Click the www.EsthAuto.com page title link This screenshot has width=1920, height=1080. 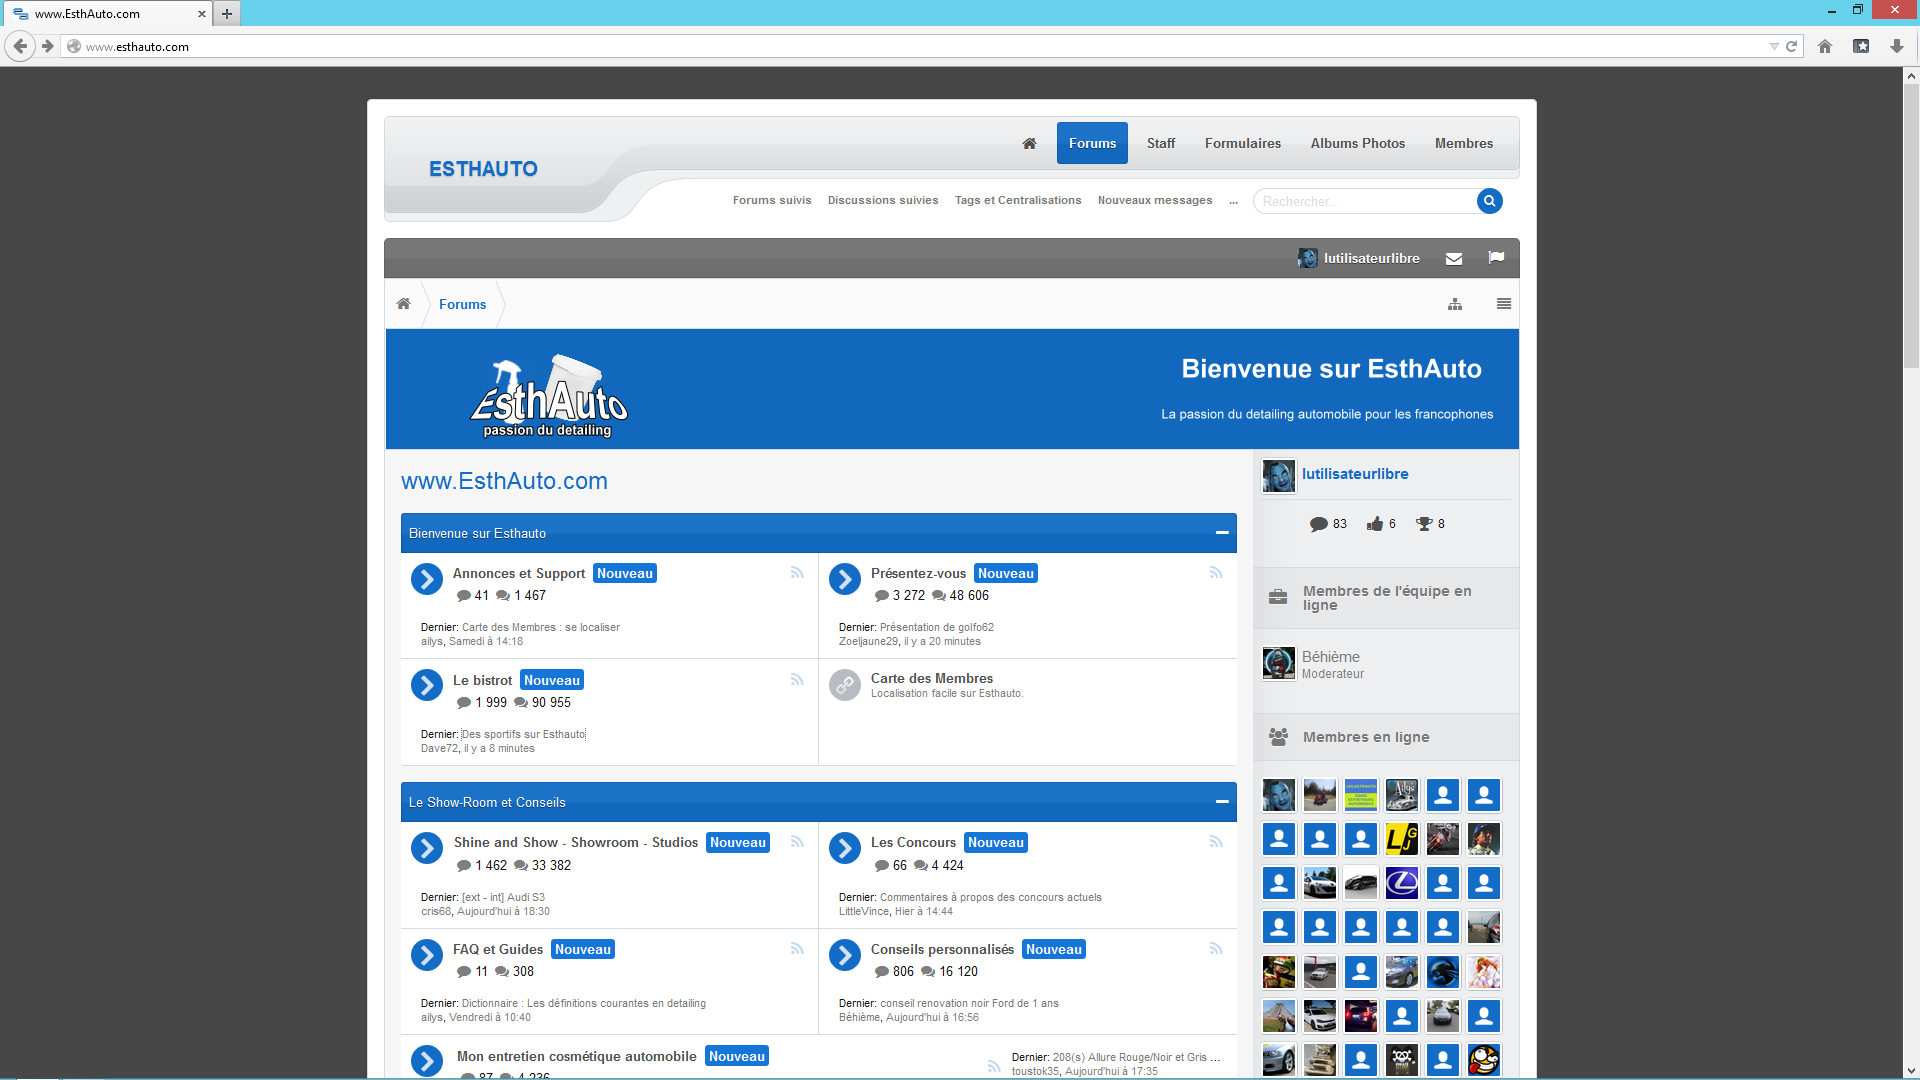[504, 481]
